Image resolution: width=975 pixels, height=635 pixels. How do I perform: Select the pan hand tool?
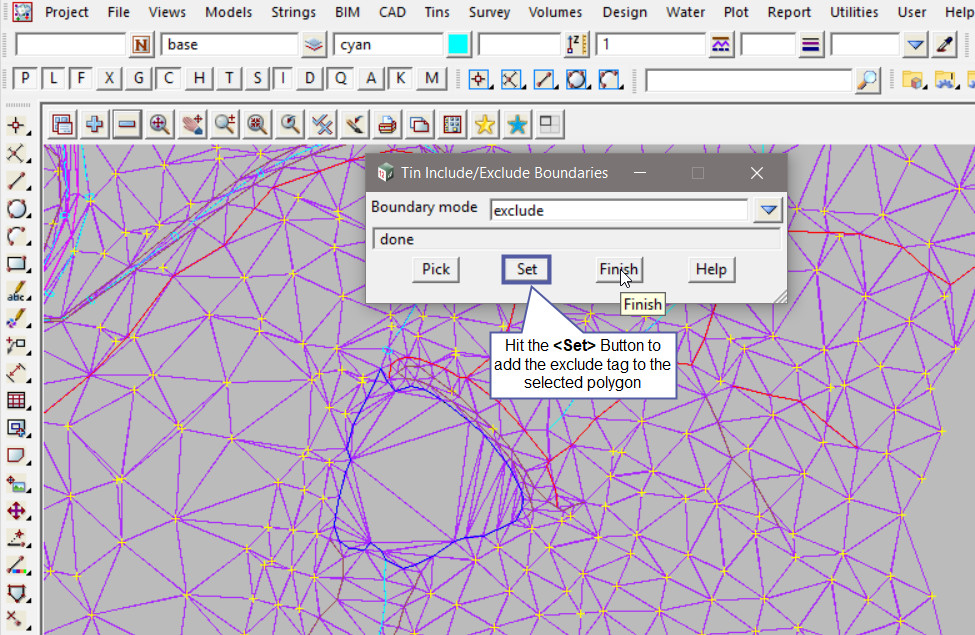pos(192,125)
